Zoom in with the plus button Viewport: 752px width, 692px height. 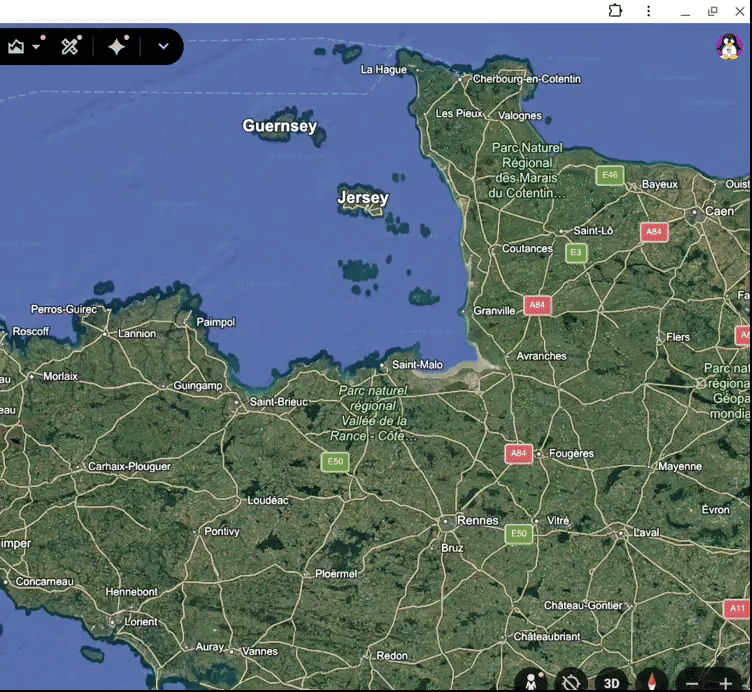[x=726, y=683]
